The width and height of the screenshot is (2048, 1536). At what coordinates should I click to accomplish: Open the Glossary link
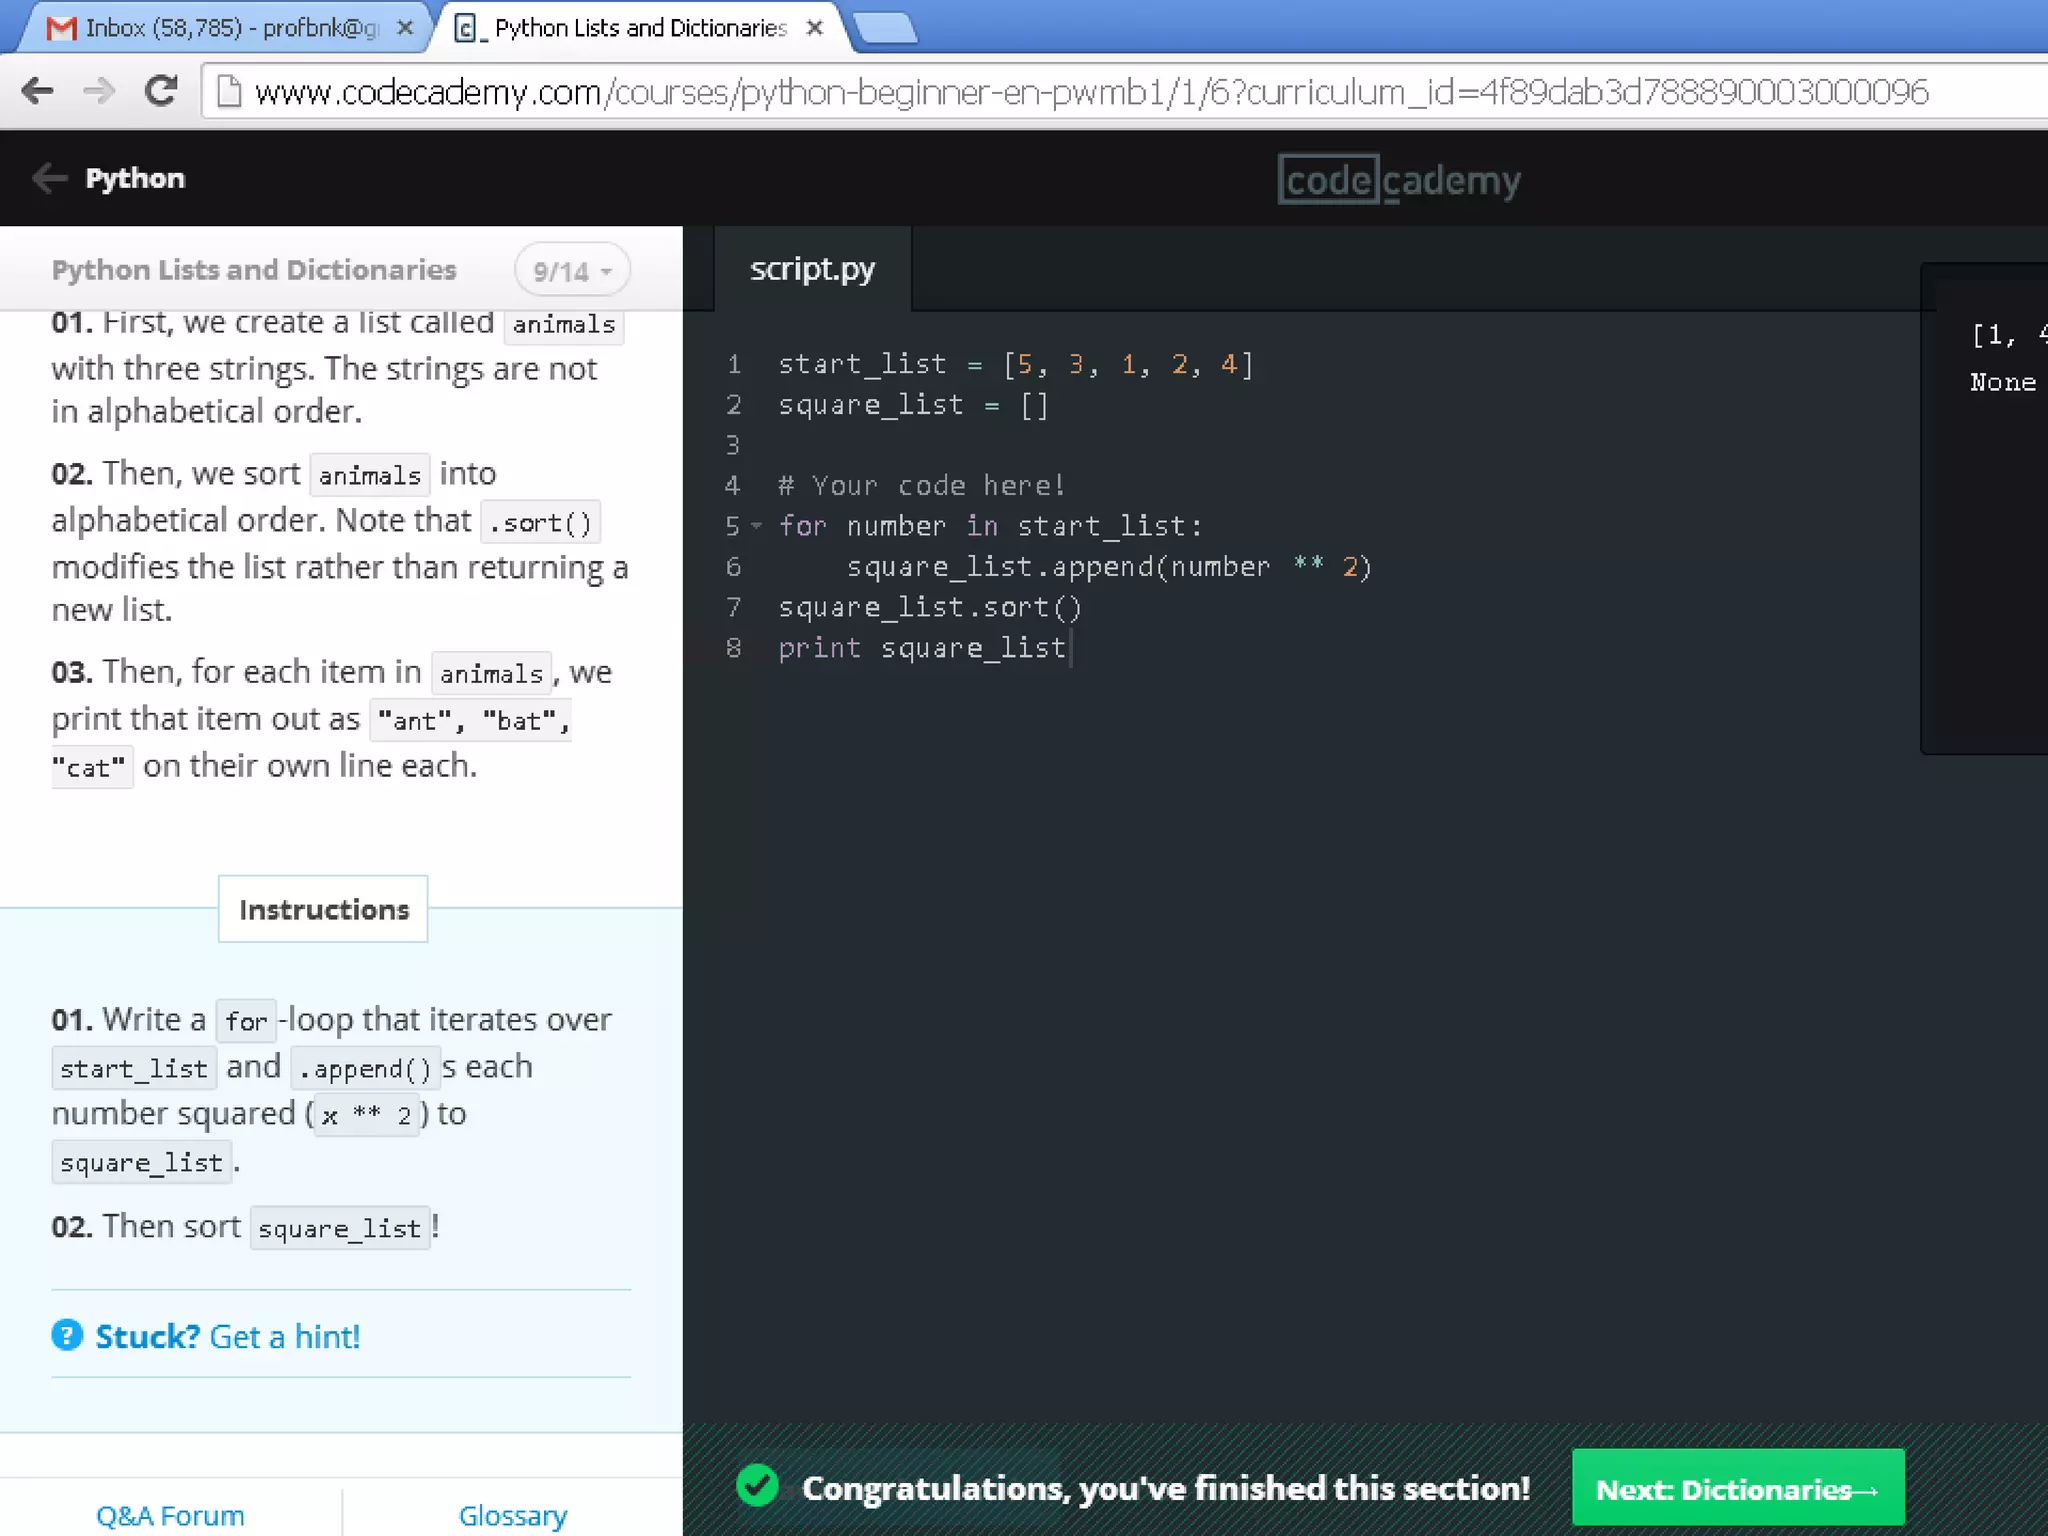(x=513, y=1516)
